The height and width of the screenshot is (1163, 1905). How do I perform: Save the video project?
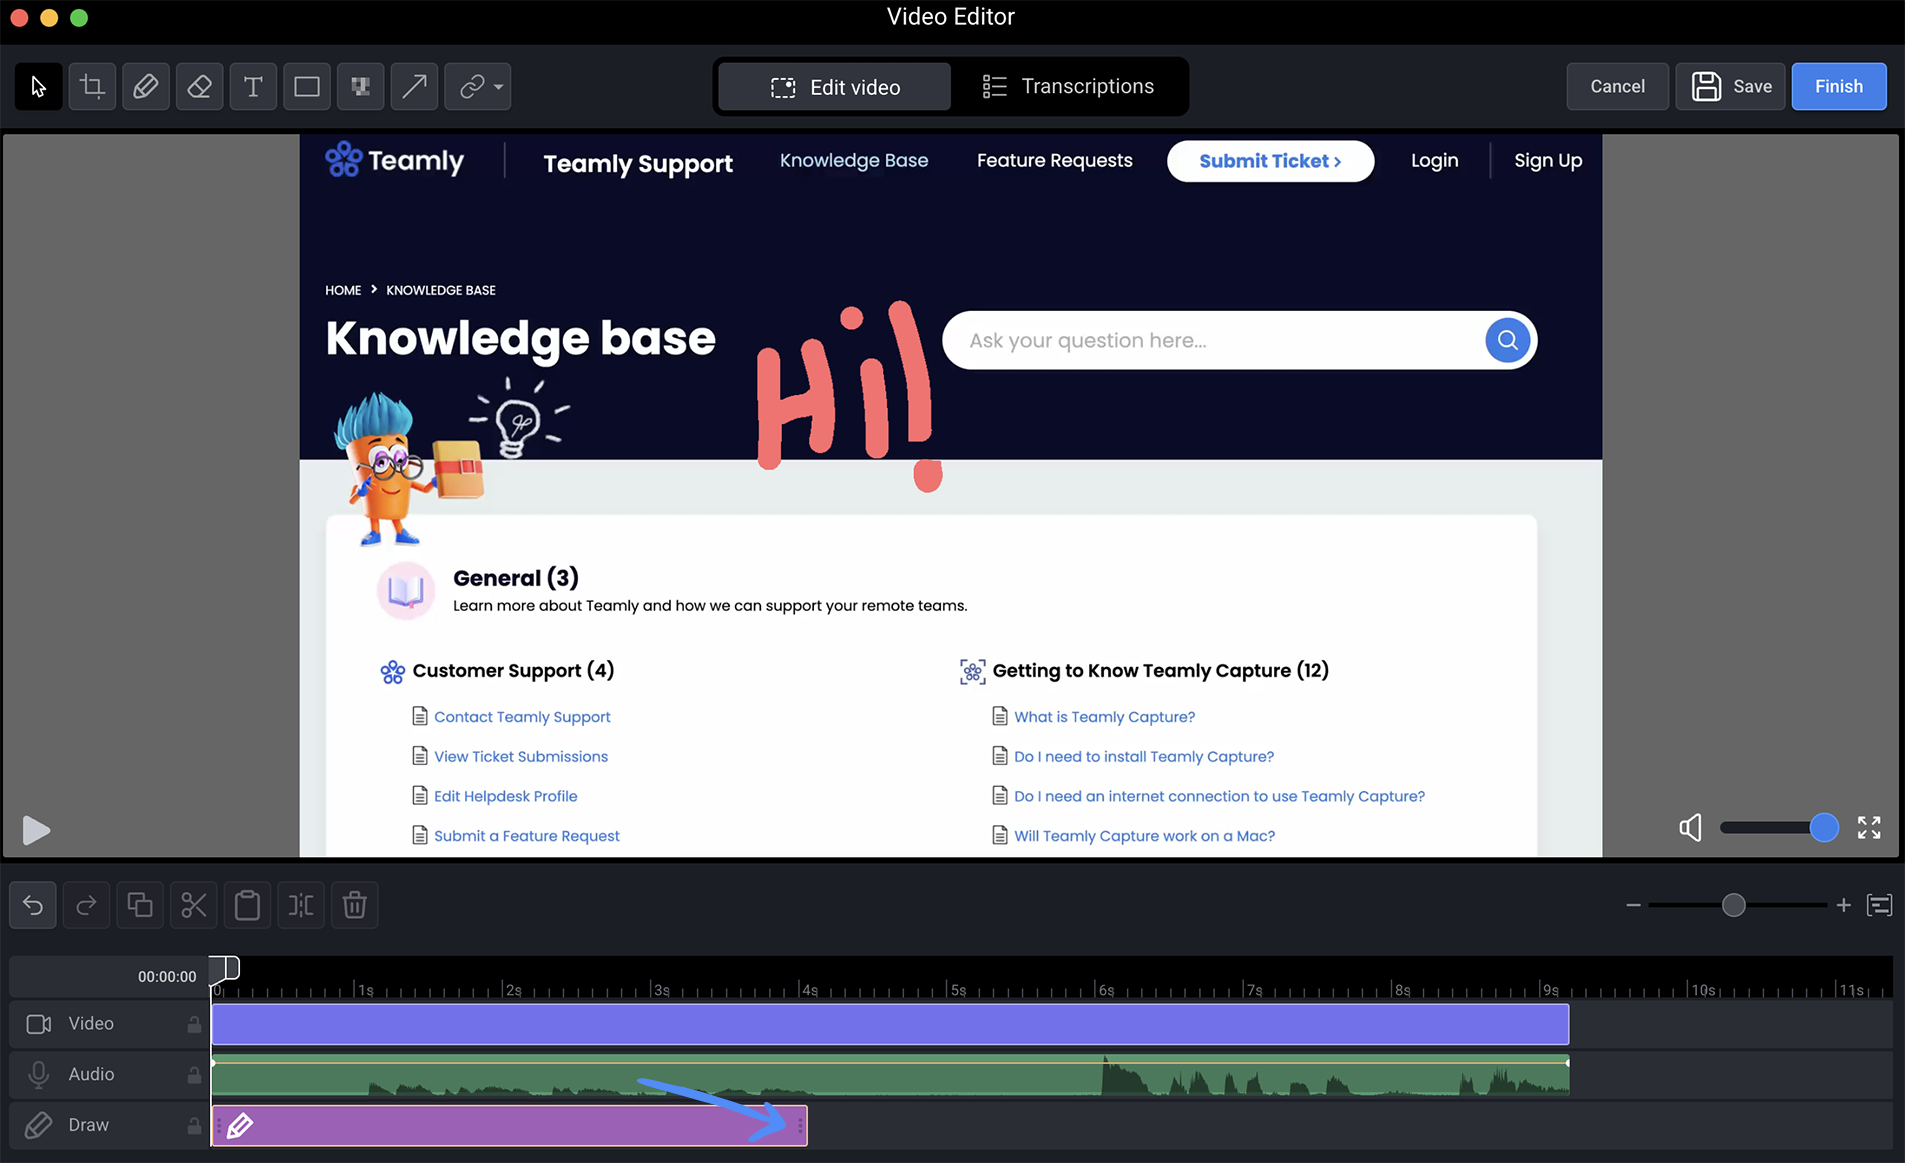[1731, 87]
